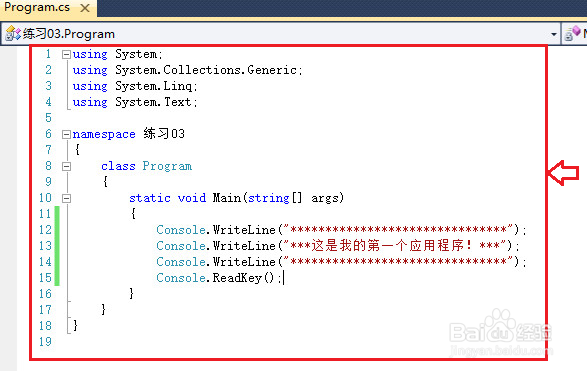
Task: Click closing brace on line 17
Action: click(103, 310)
